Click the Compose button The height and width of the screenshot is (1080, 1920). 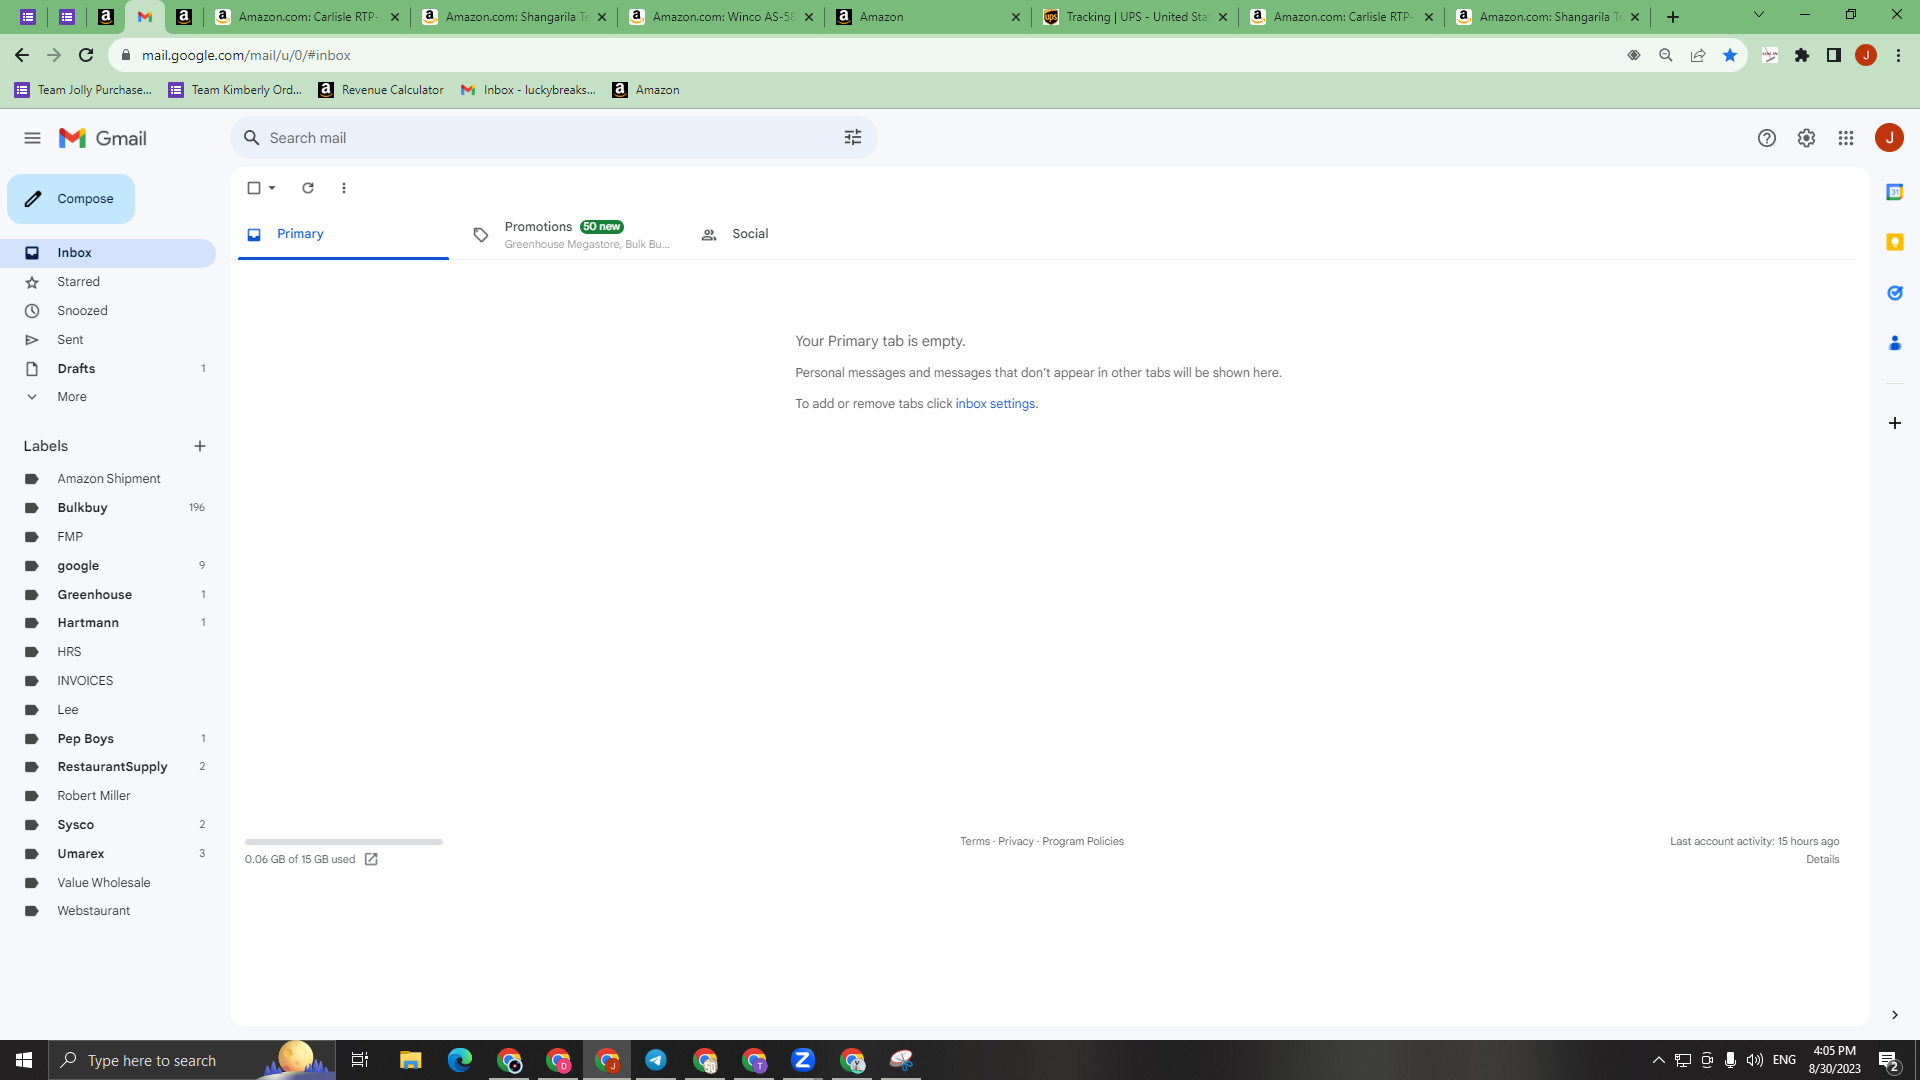(71, 199)
